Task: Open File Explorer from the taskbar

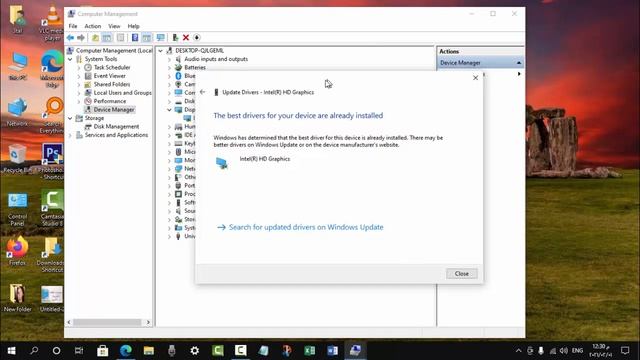Action: (149, 351)
